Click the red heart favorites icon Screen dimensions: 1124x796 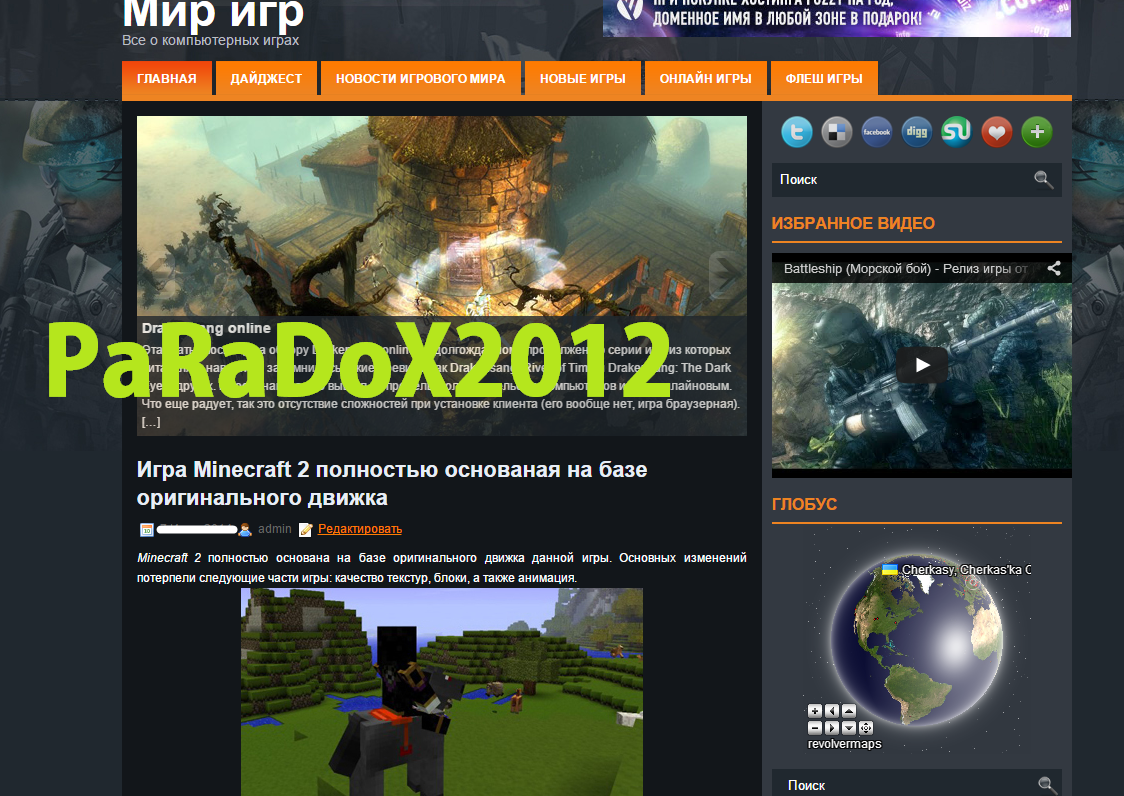click(996, 132)
